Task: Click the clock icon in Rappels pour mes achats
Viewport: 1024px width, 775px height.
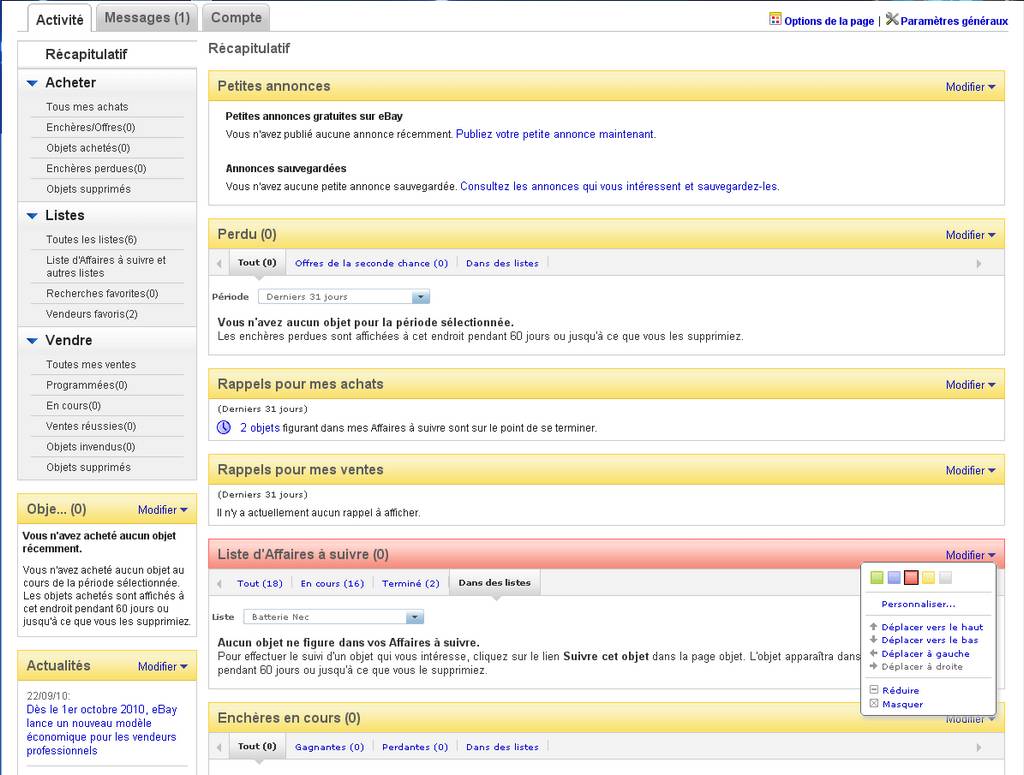Action: point(224,427)
